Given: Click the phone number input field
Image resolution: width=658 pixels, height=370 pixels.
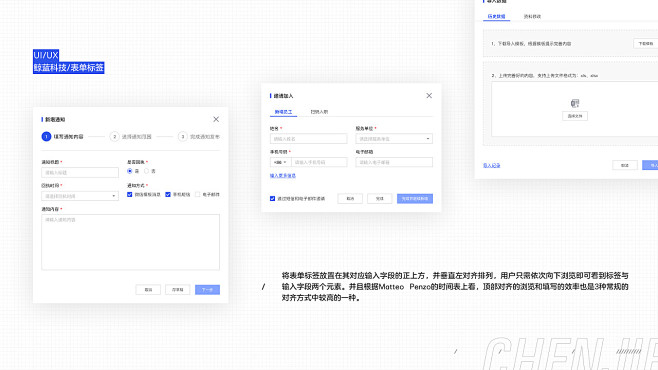Looking at the screenshot, I should click(319, 162).
